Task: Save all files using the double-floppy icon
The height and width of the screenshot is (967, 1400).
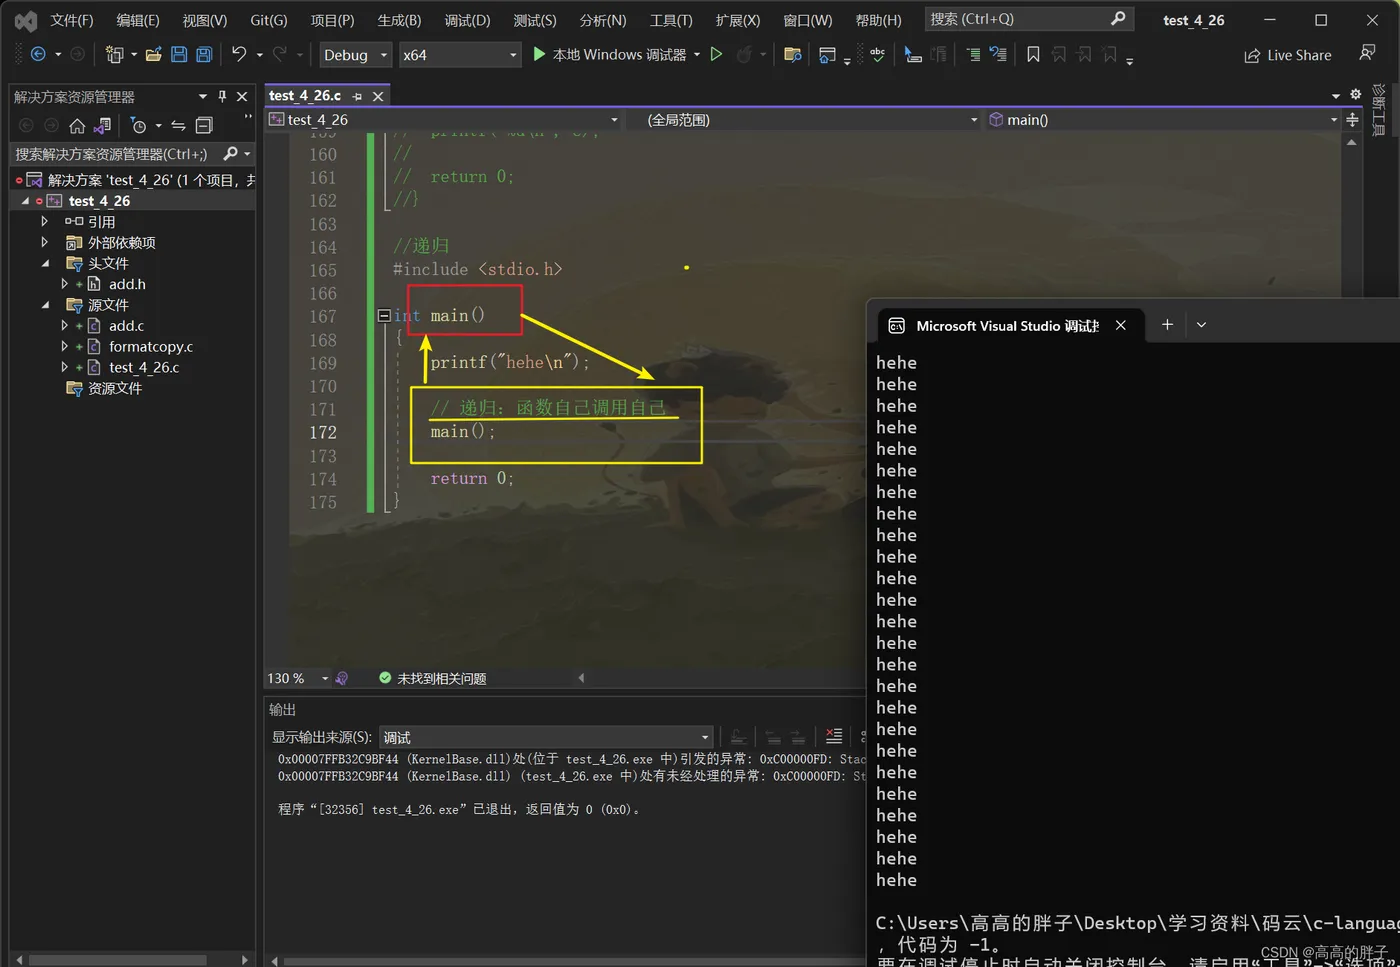Action: [x=204, y=55]
